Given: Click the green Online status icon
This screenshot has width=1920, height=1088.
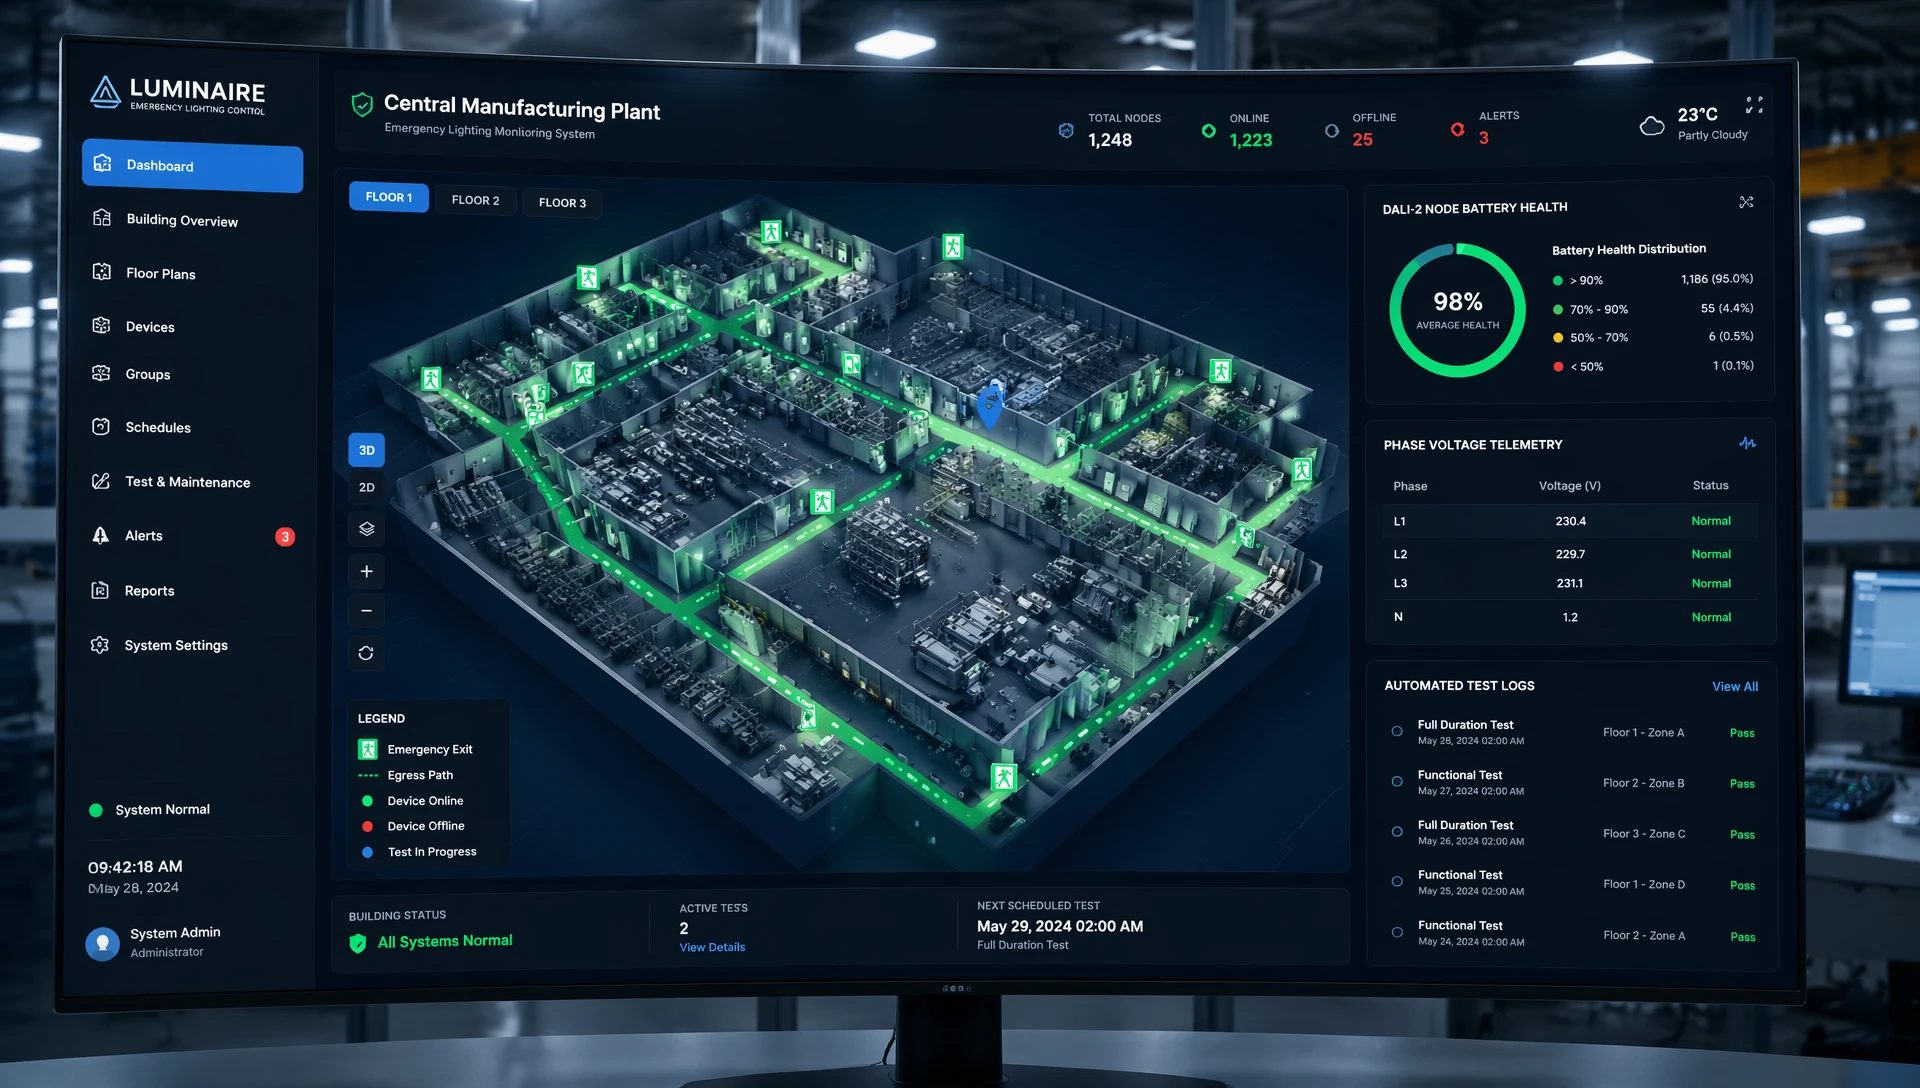Looking at the screenshot, I should point(1209,131).
